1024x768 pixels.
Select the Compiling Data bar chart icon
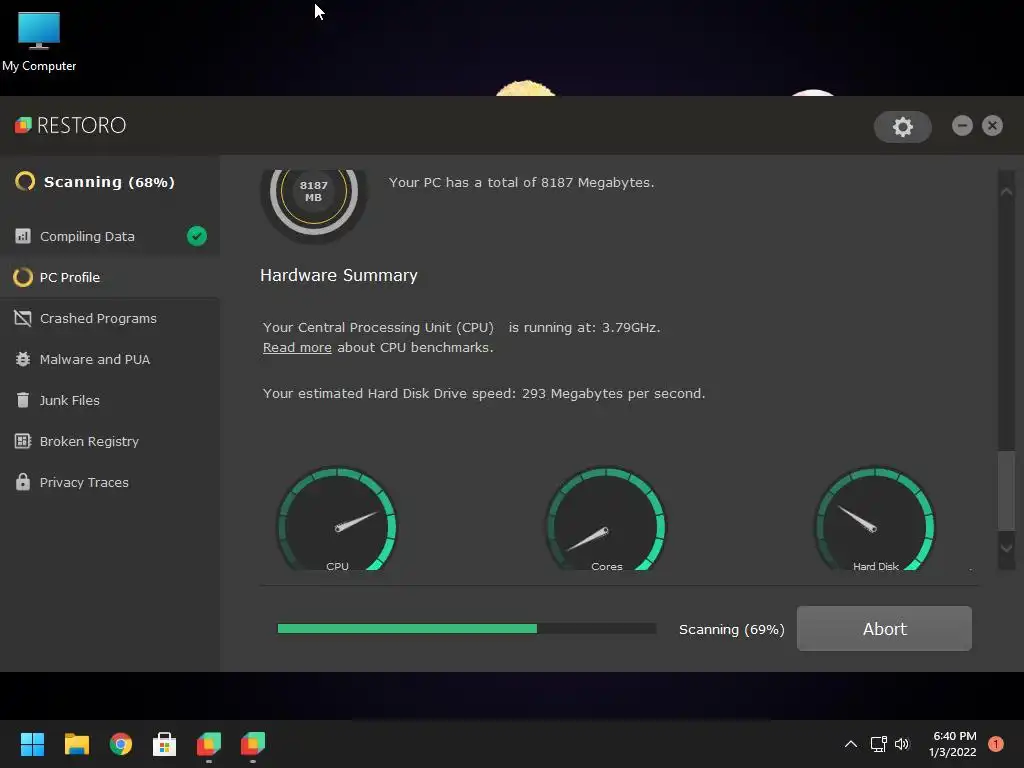23,236
